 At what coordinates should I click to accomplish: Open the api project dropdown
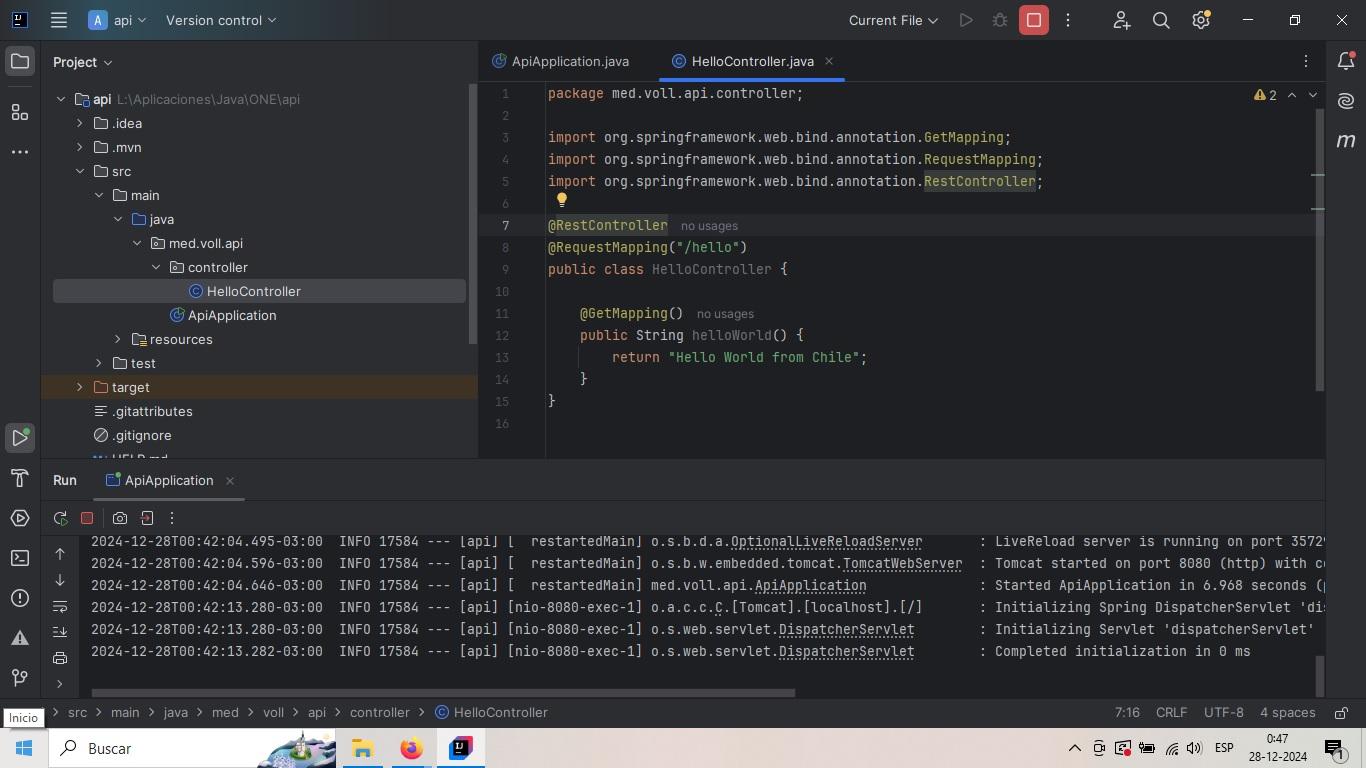click(118, 20)
